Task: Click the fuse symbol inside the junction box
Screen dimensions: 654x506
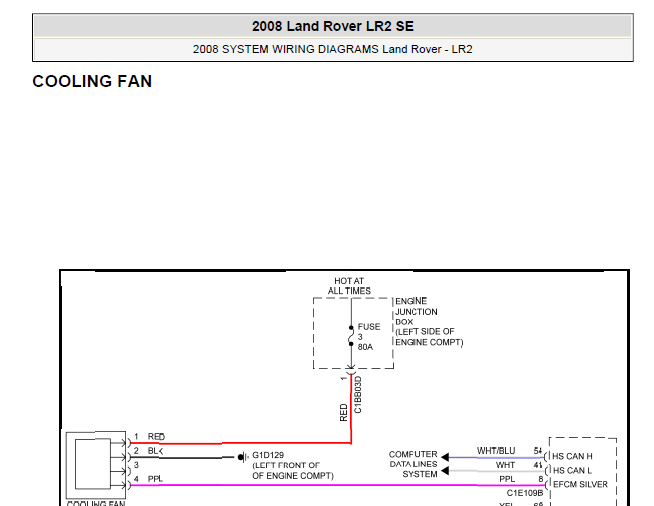Action: pyautogui.click(x=351, y=336)
